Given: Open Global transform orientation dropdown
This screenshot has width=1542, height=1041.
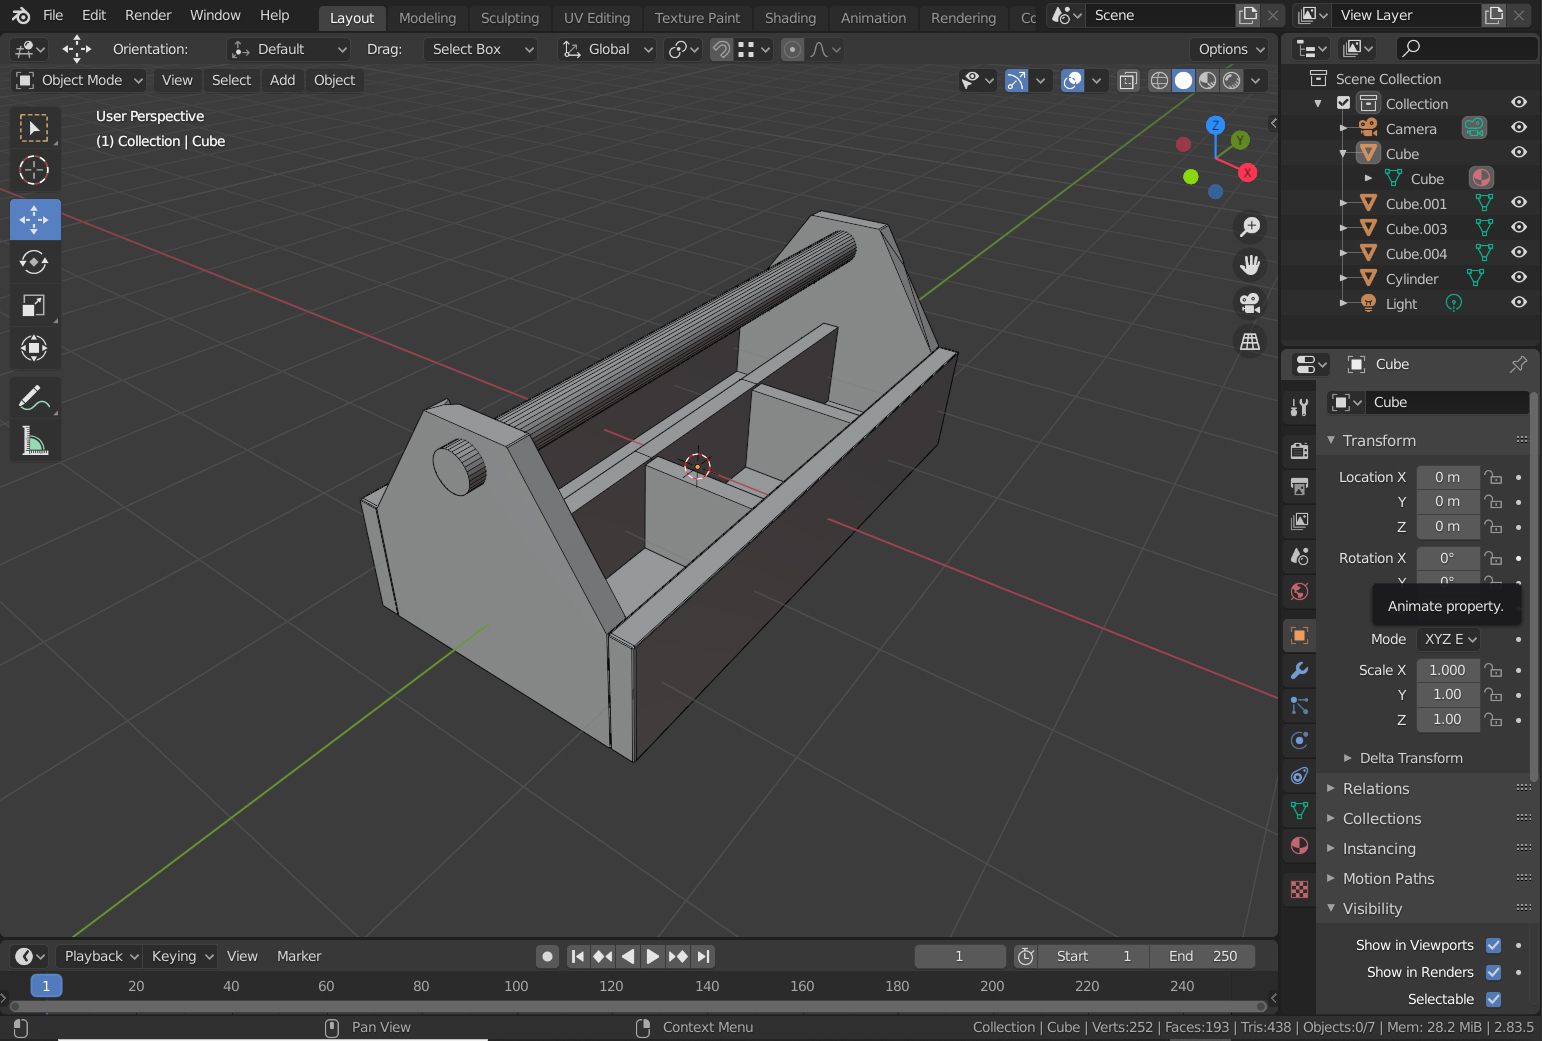Looking at the screenshot, I should click(x=606, y=49).
